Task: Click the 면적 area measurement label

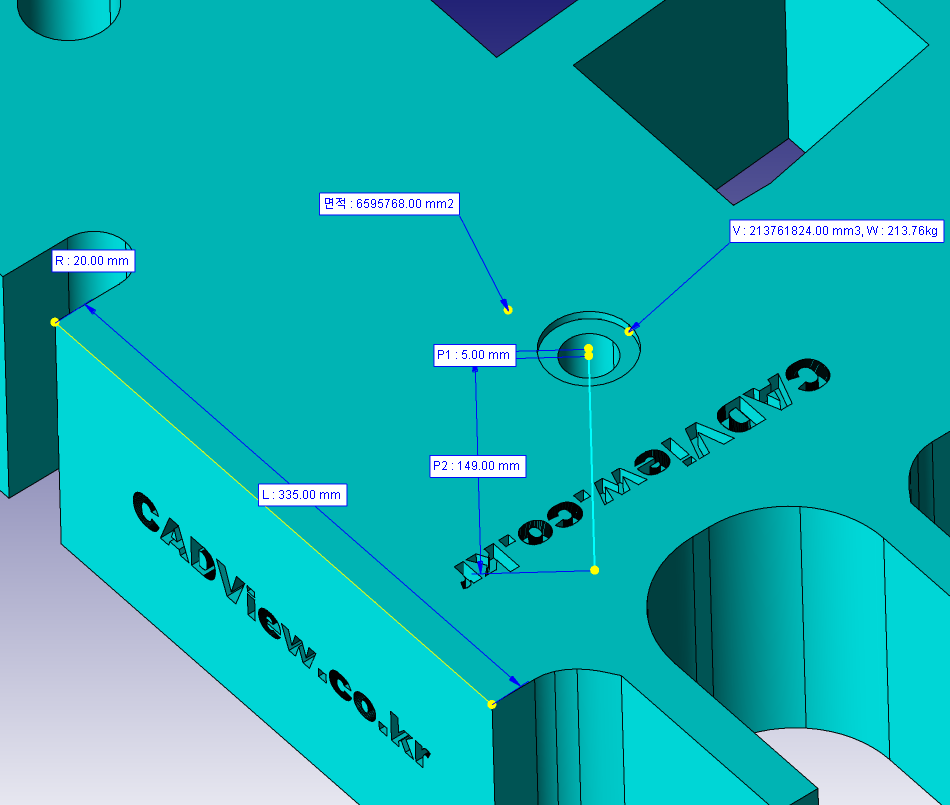Action: 388,204
